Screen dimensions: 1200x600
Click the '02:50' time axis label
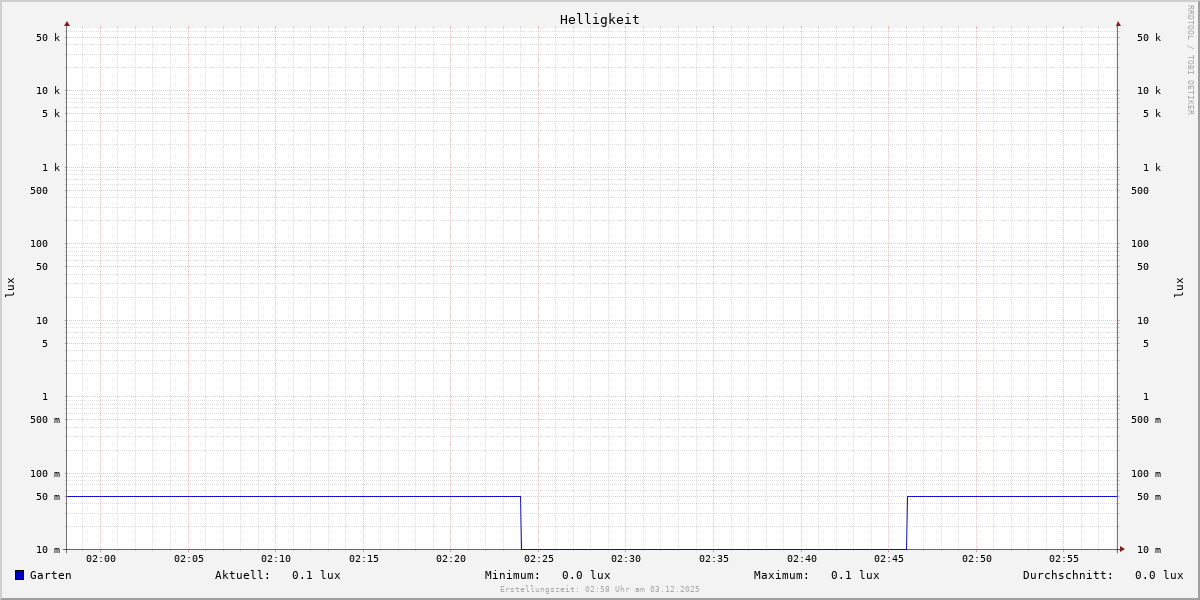pos(977,559)
